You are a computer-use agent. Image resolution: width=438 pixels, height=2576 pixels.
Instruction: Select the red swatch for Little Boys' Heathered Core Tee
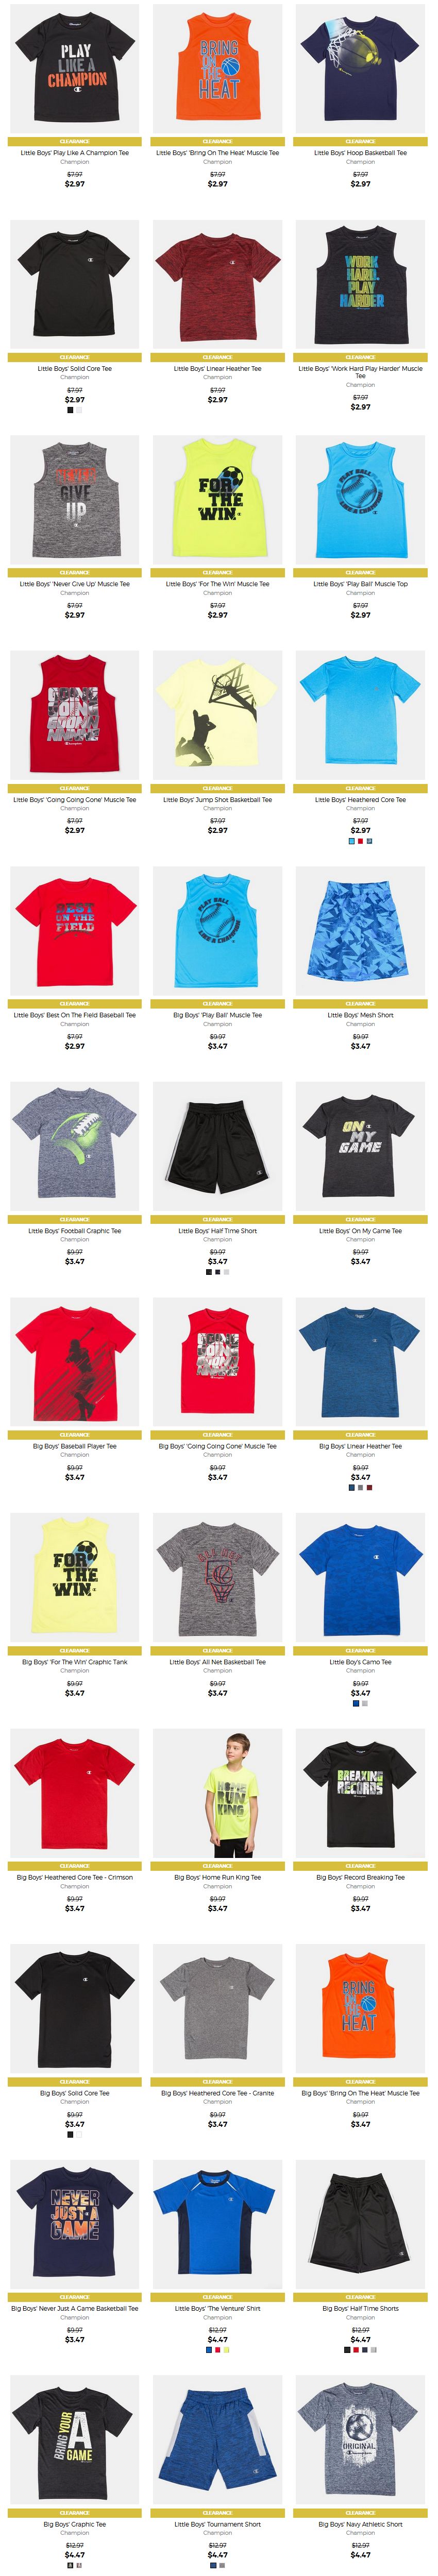(360, 840)
